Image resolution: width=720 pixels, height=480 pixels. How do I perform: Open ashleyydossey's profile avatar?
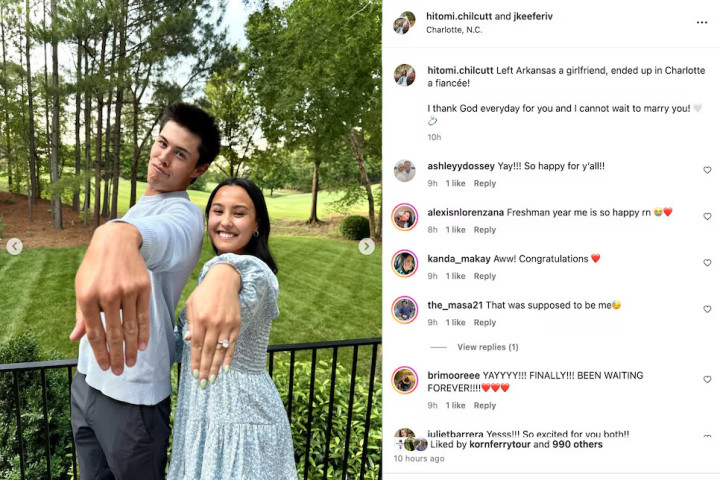click(405, 171)
